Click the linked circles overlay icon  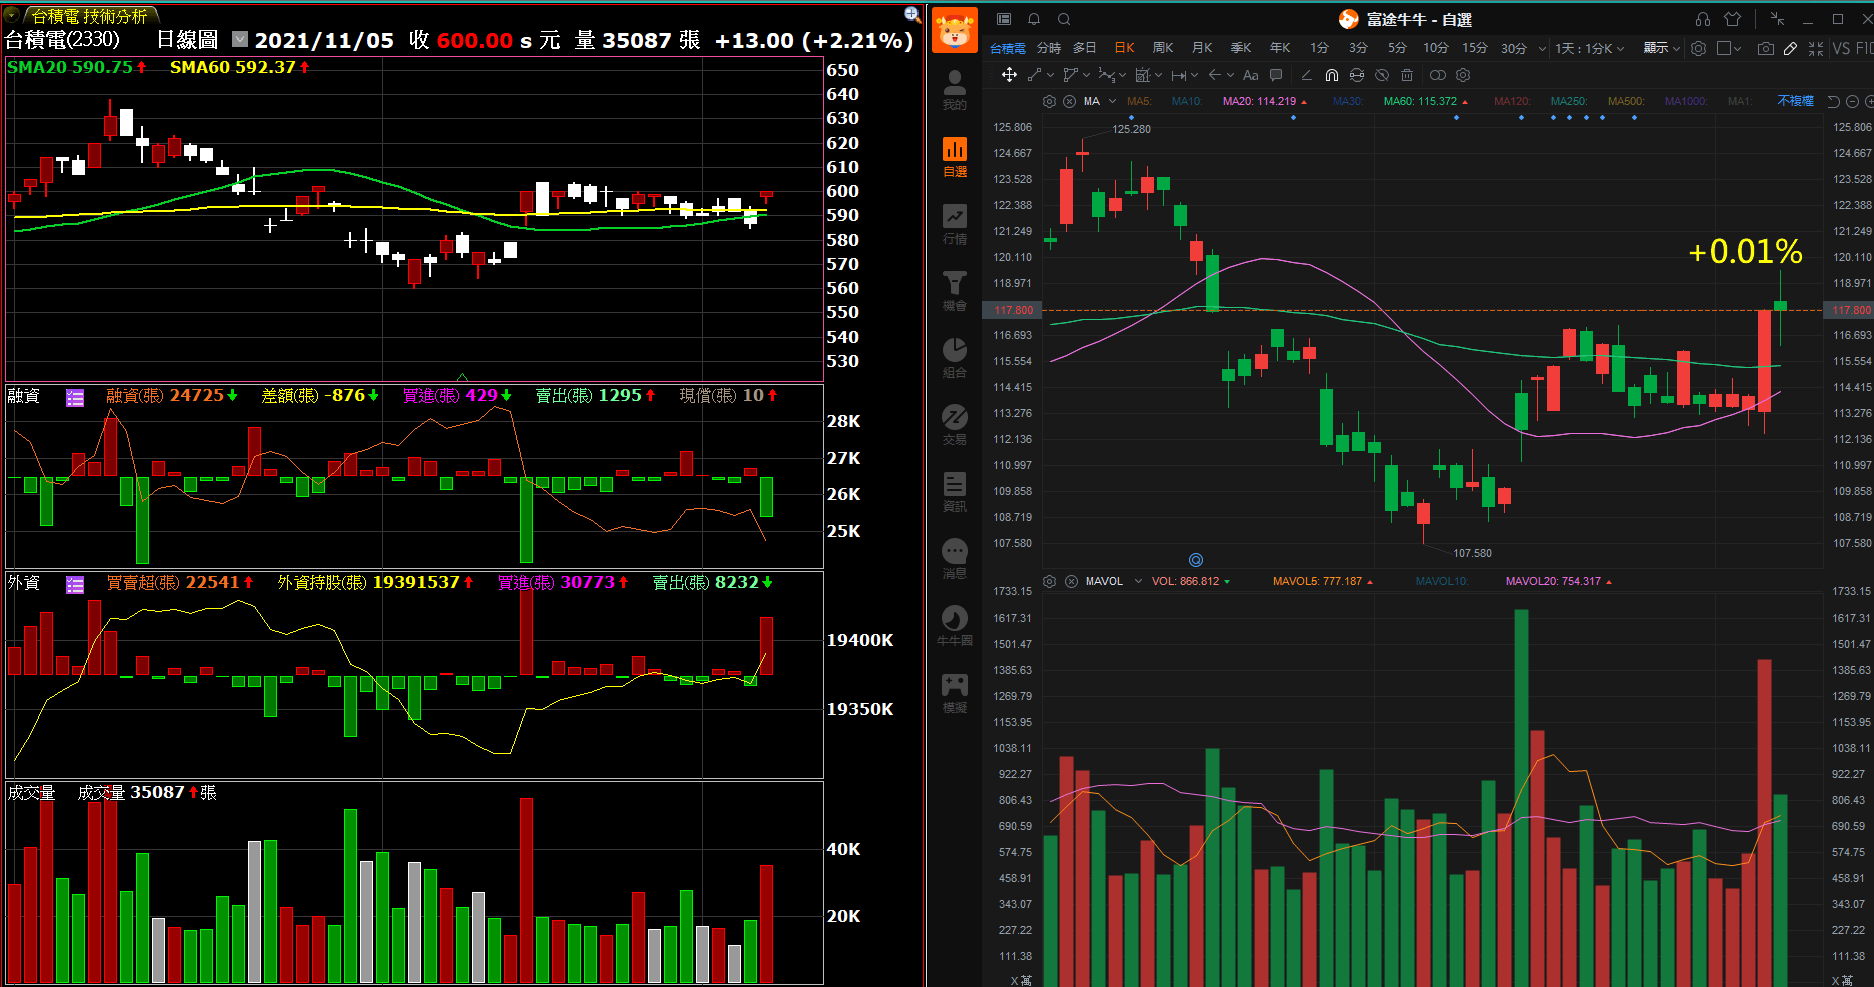click(1438, 75)
